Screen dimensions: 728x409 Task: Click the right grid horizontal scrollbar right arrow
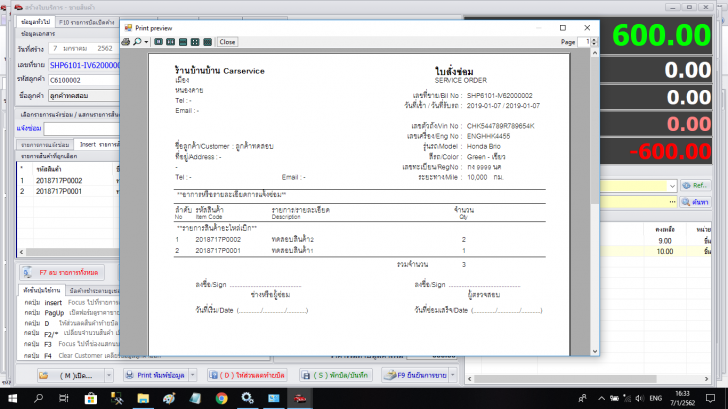[x=706, y=379]
